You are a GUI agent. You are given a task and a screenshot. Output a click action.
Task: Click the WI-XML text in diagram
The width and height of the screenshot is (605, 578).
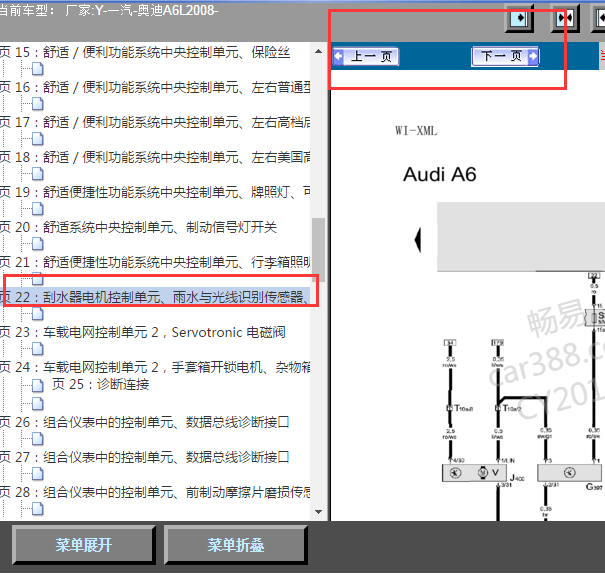point(416,131)
